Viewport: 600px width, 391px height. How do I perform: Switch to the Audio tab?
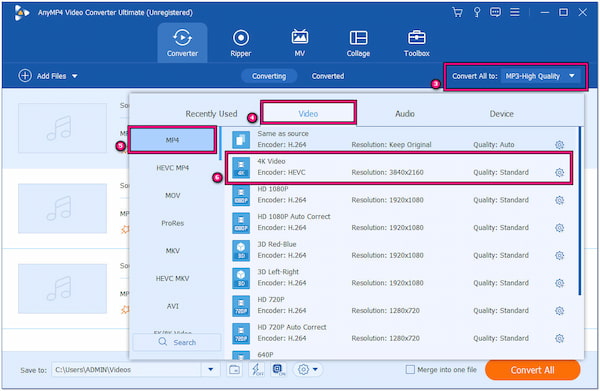coord(405,114)
